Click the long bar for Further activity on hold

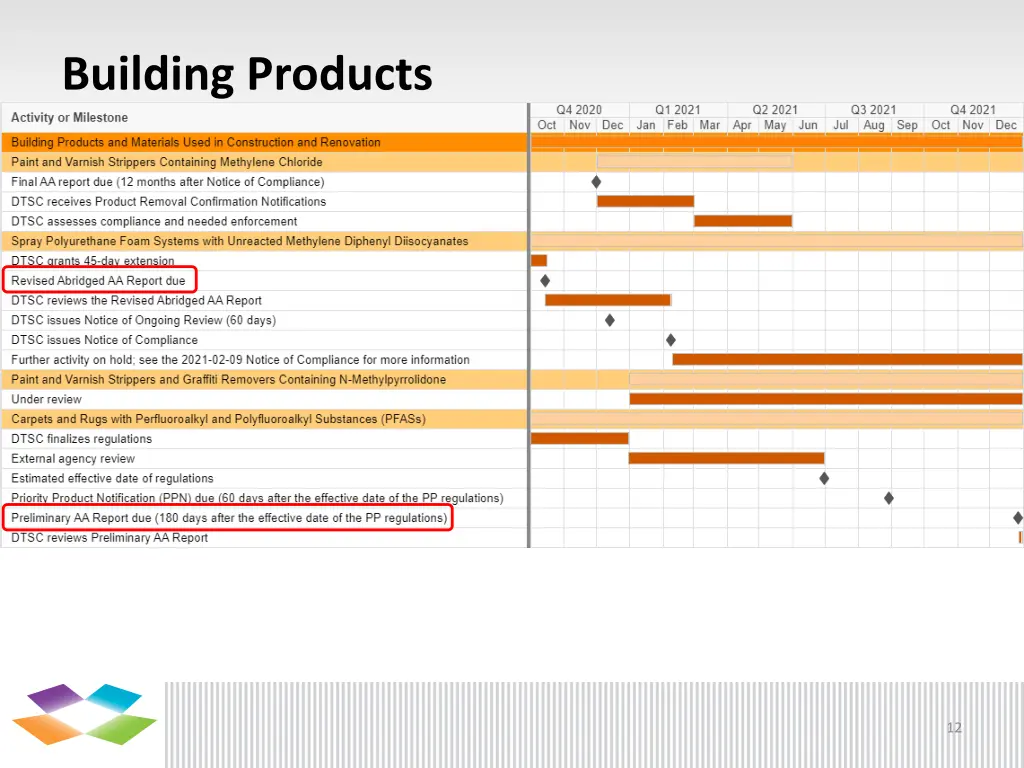point(848,359)
